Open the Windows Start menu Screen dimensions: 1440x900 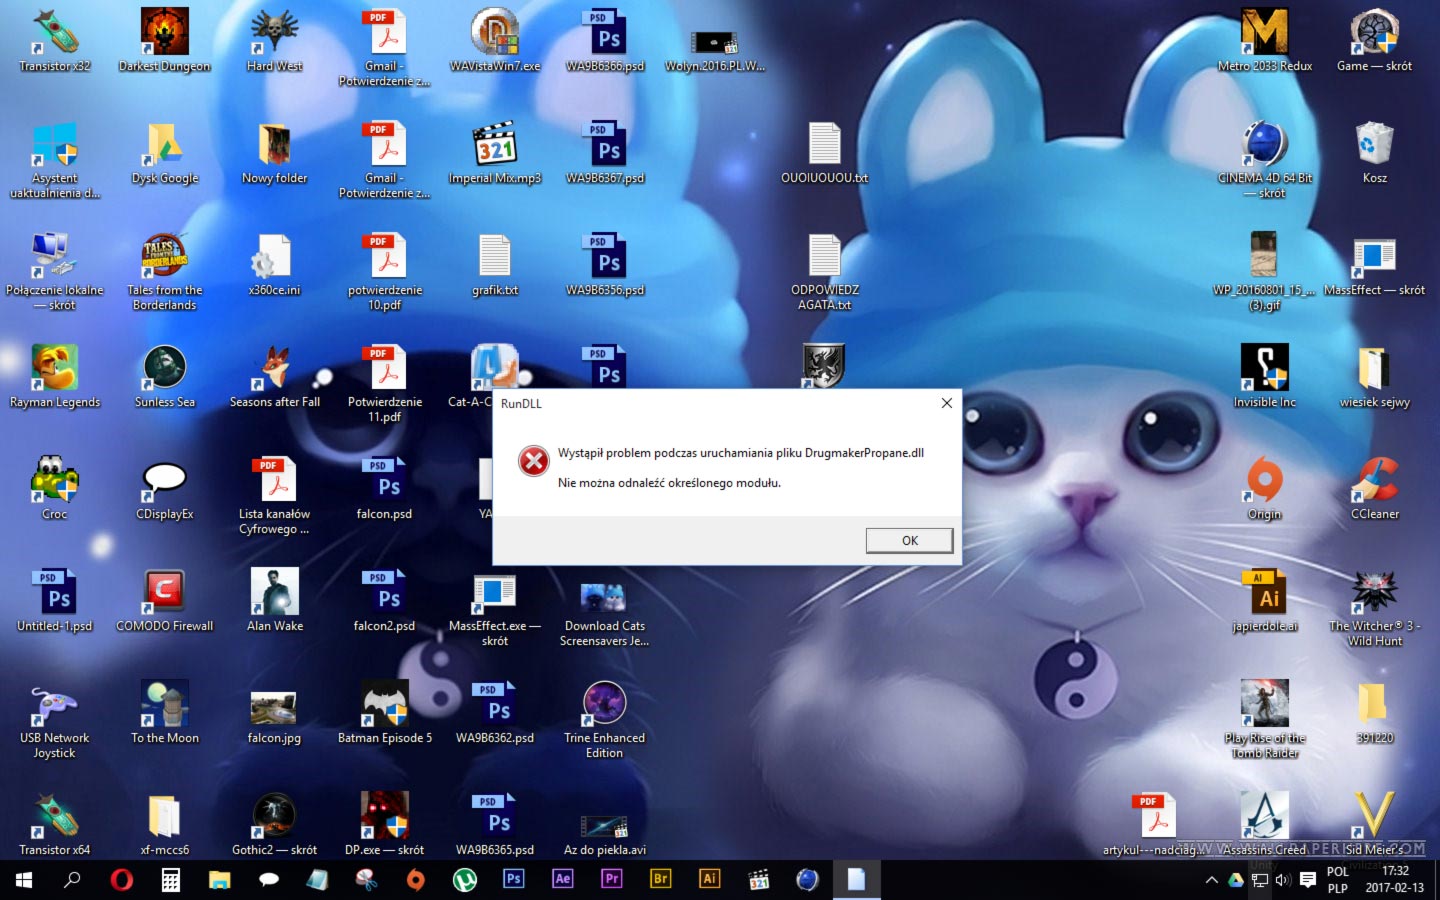(24, 880)
